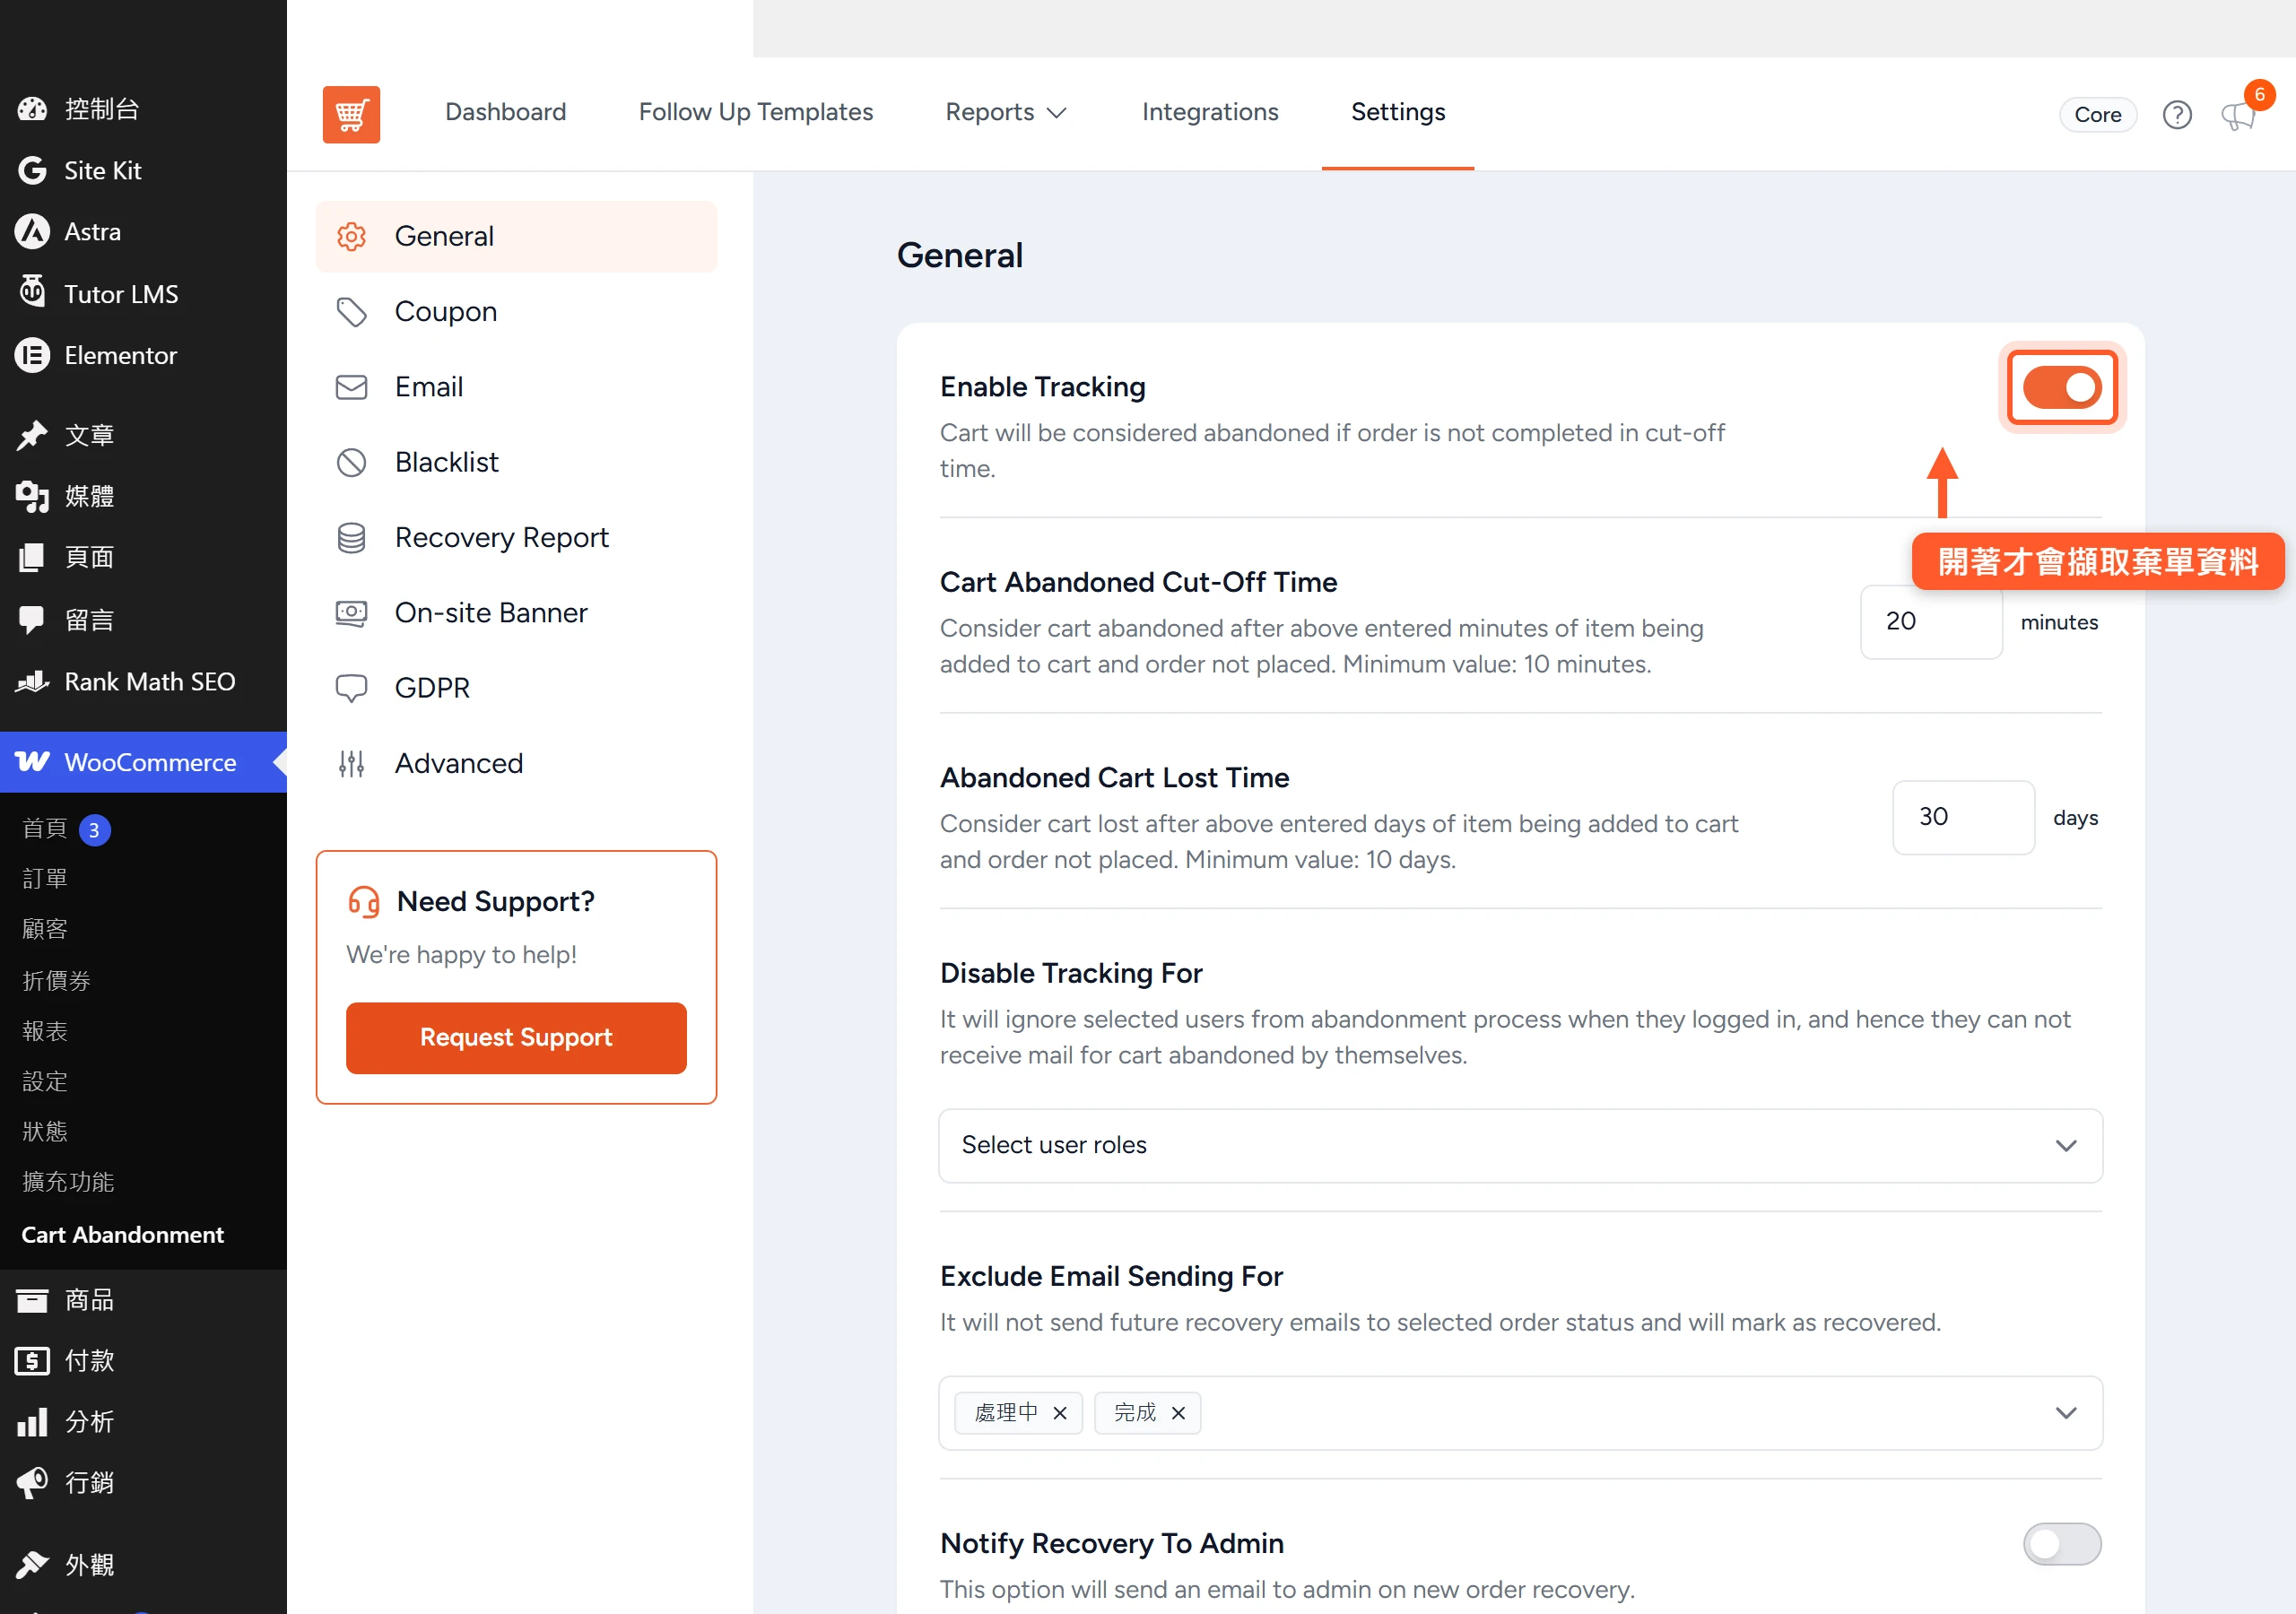Open the 報表 reports submenu link
The width and height of the screenshot is (2296, 1614).
click(45, 1030)
